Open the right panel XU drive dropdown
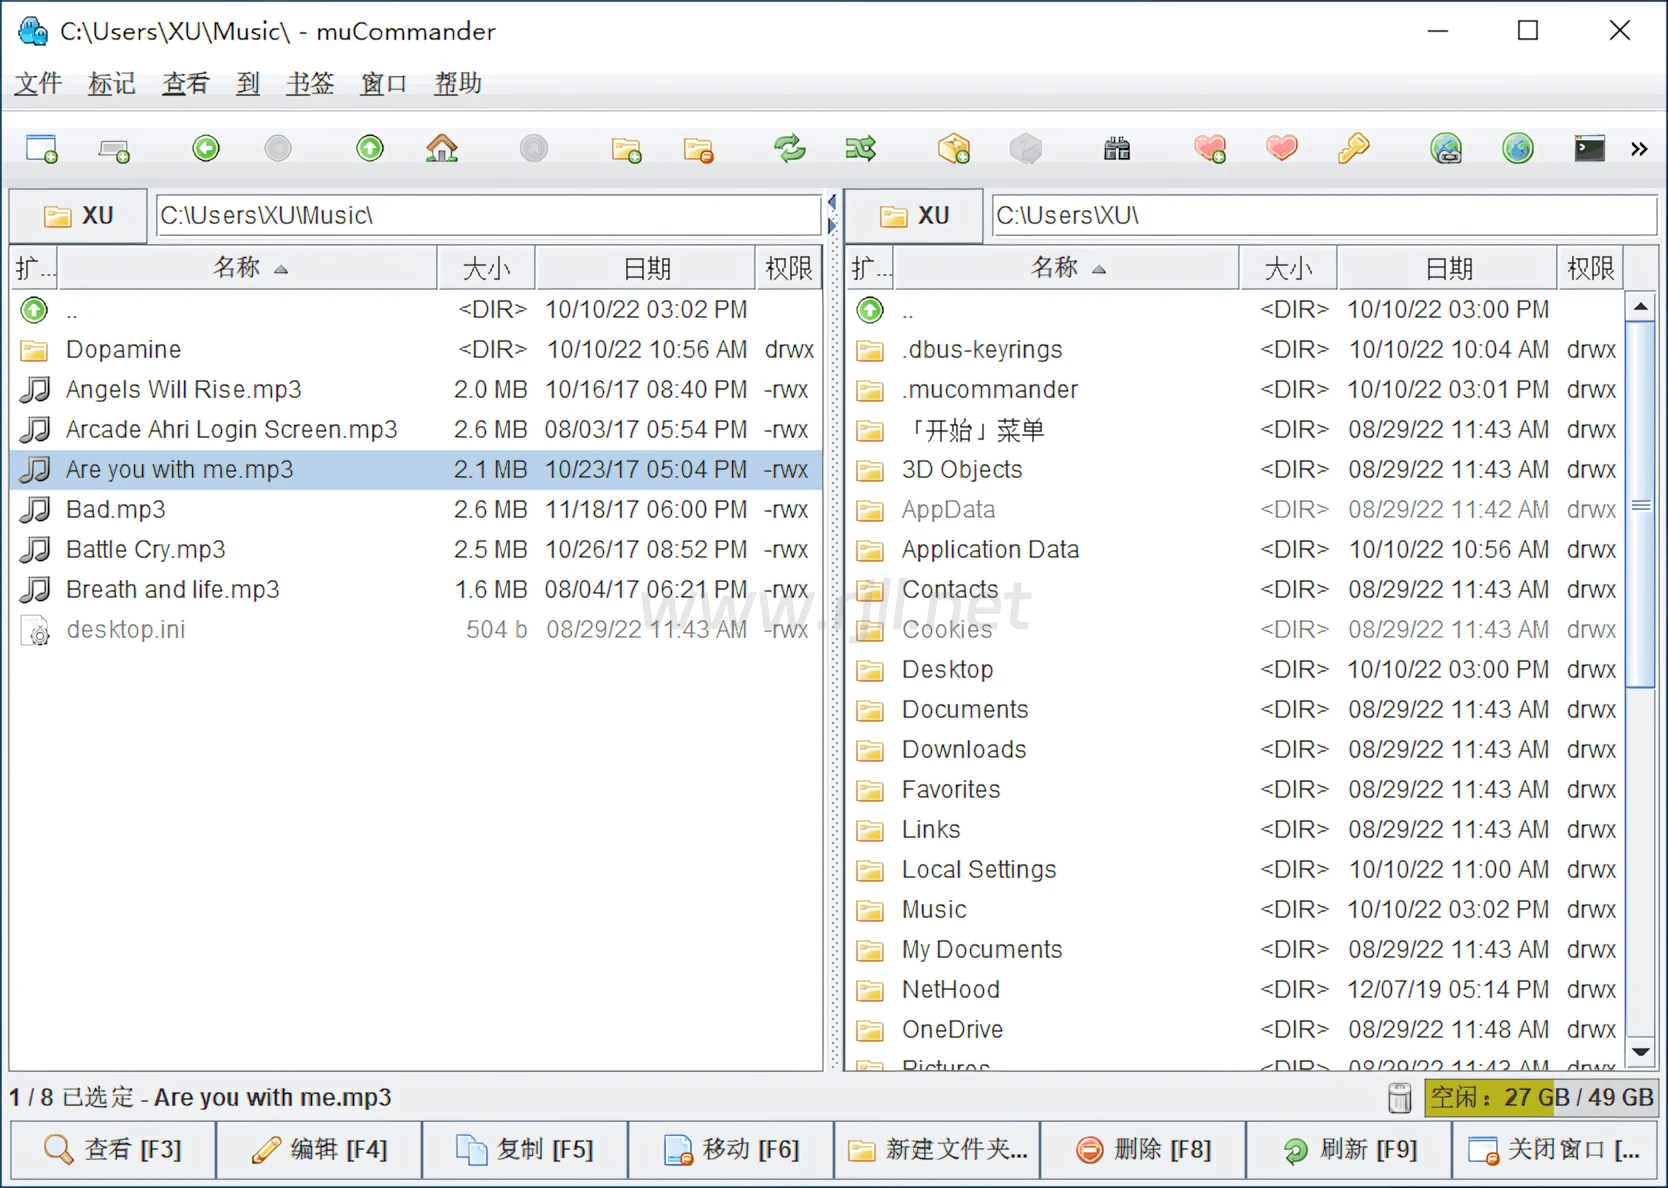Screen dimensions: 1668x1188 click(x=914, y=216)
